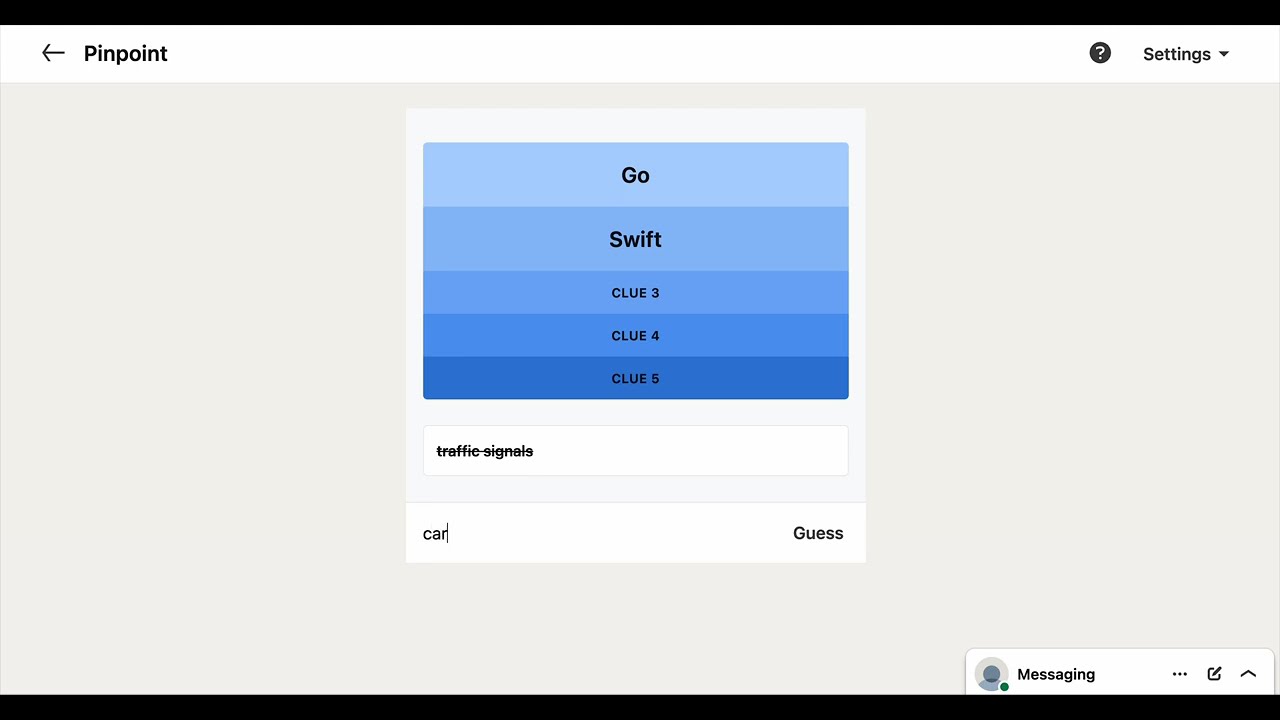This screenshot has height=720, width=1280.
Task: Click the CLUE 5 row
Action: pos(636,378)
